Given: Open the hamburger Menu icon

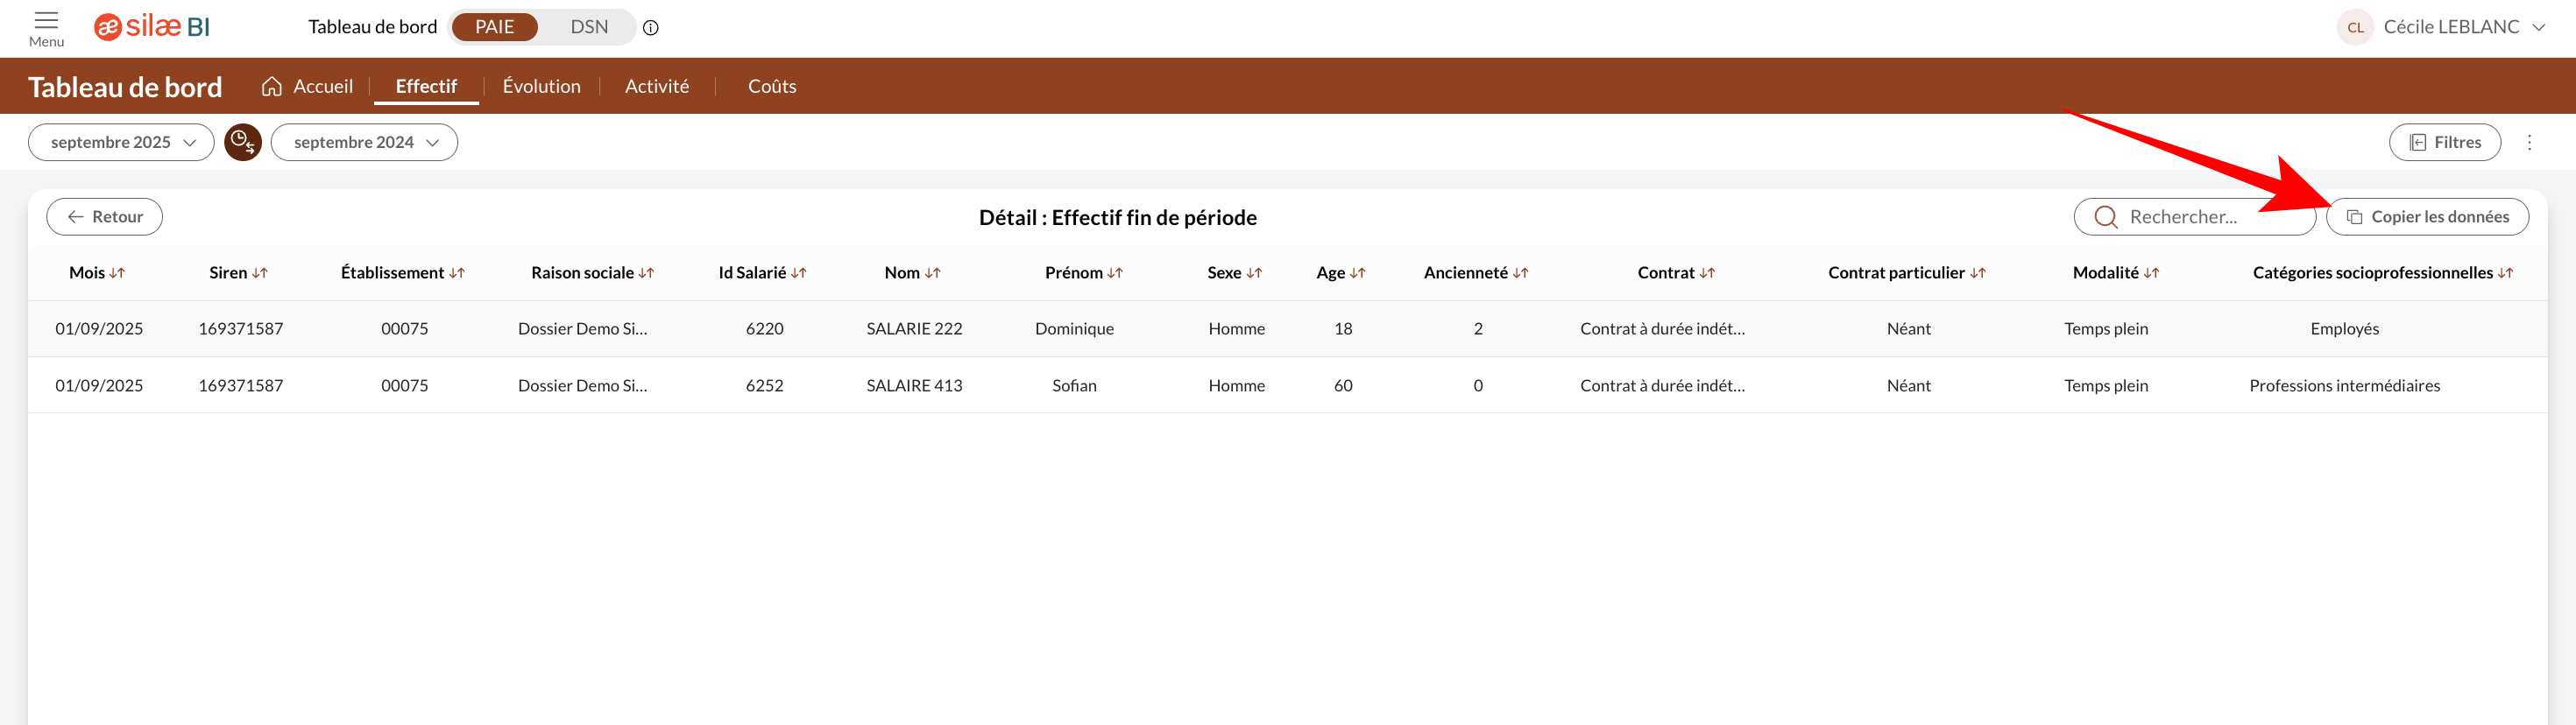Looking at the screenshot, I should point(46,27).
